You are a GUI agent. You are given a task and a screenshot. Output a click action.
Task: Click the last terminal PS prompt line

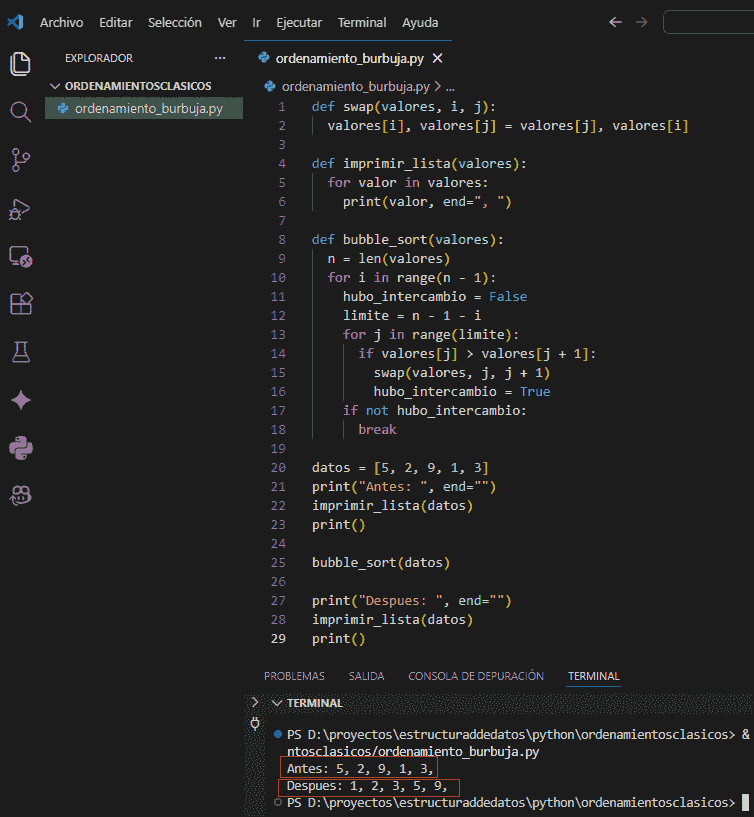point(511,802)
